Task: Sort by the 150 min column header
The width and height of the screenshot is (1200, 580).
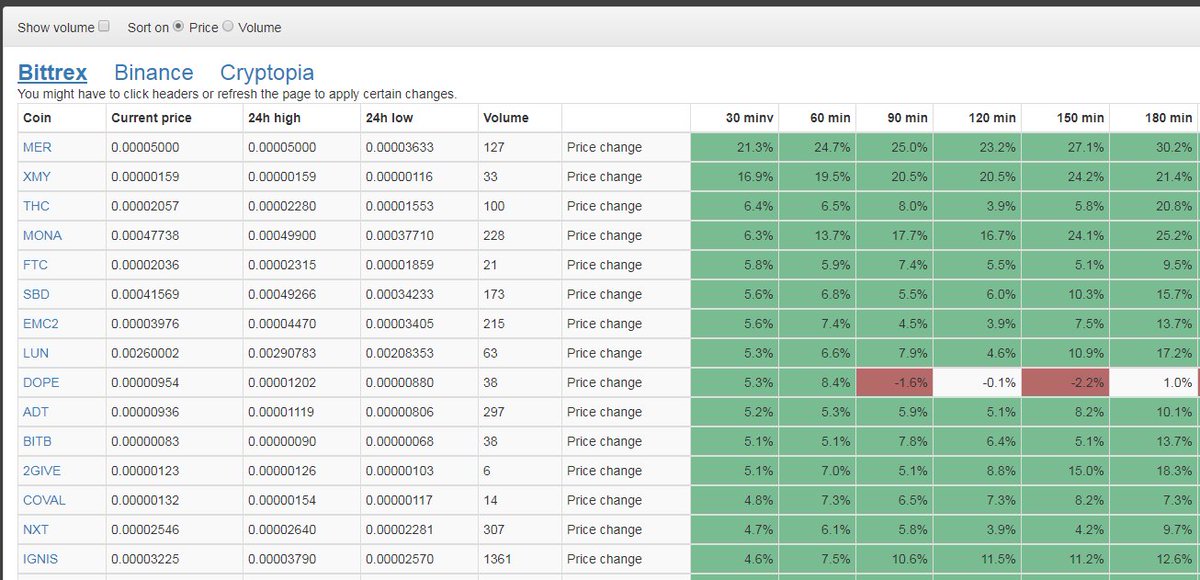Action: [x=1065, y=118]
